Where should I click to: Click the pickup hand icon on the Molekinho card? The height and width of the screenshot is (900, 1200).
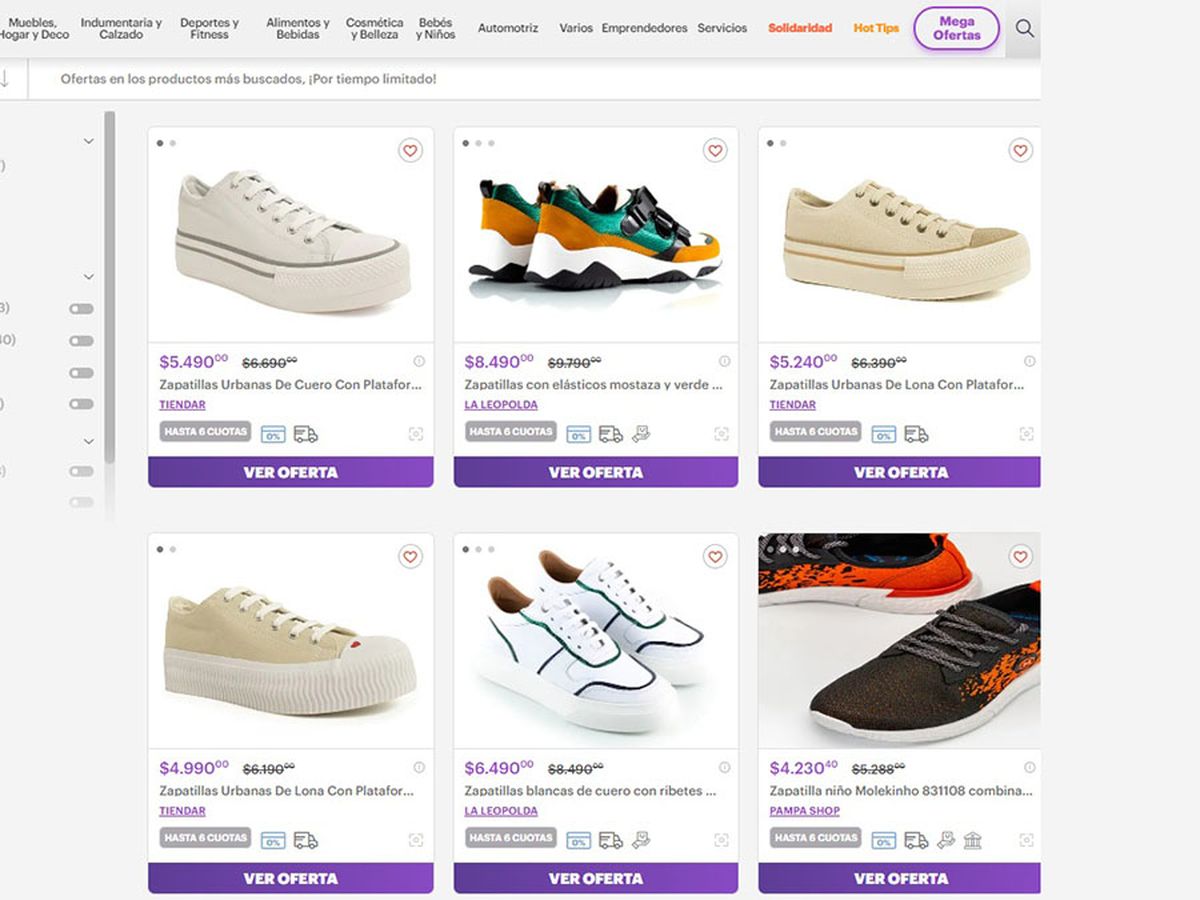948,839
